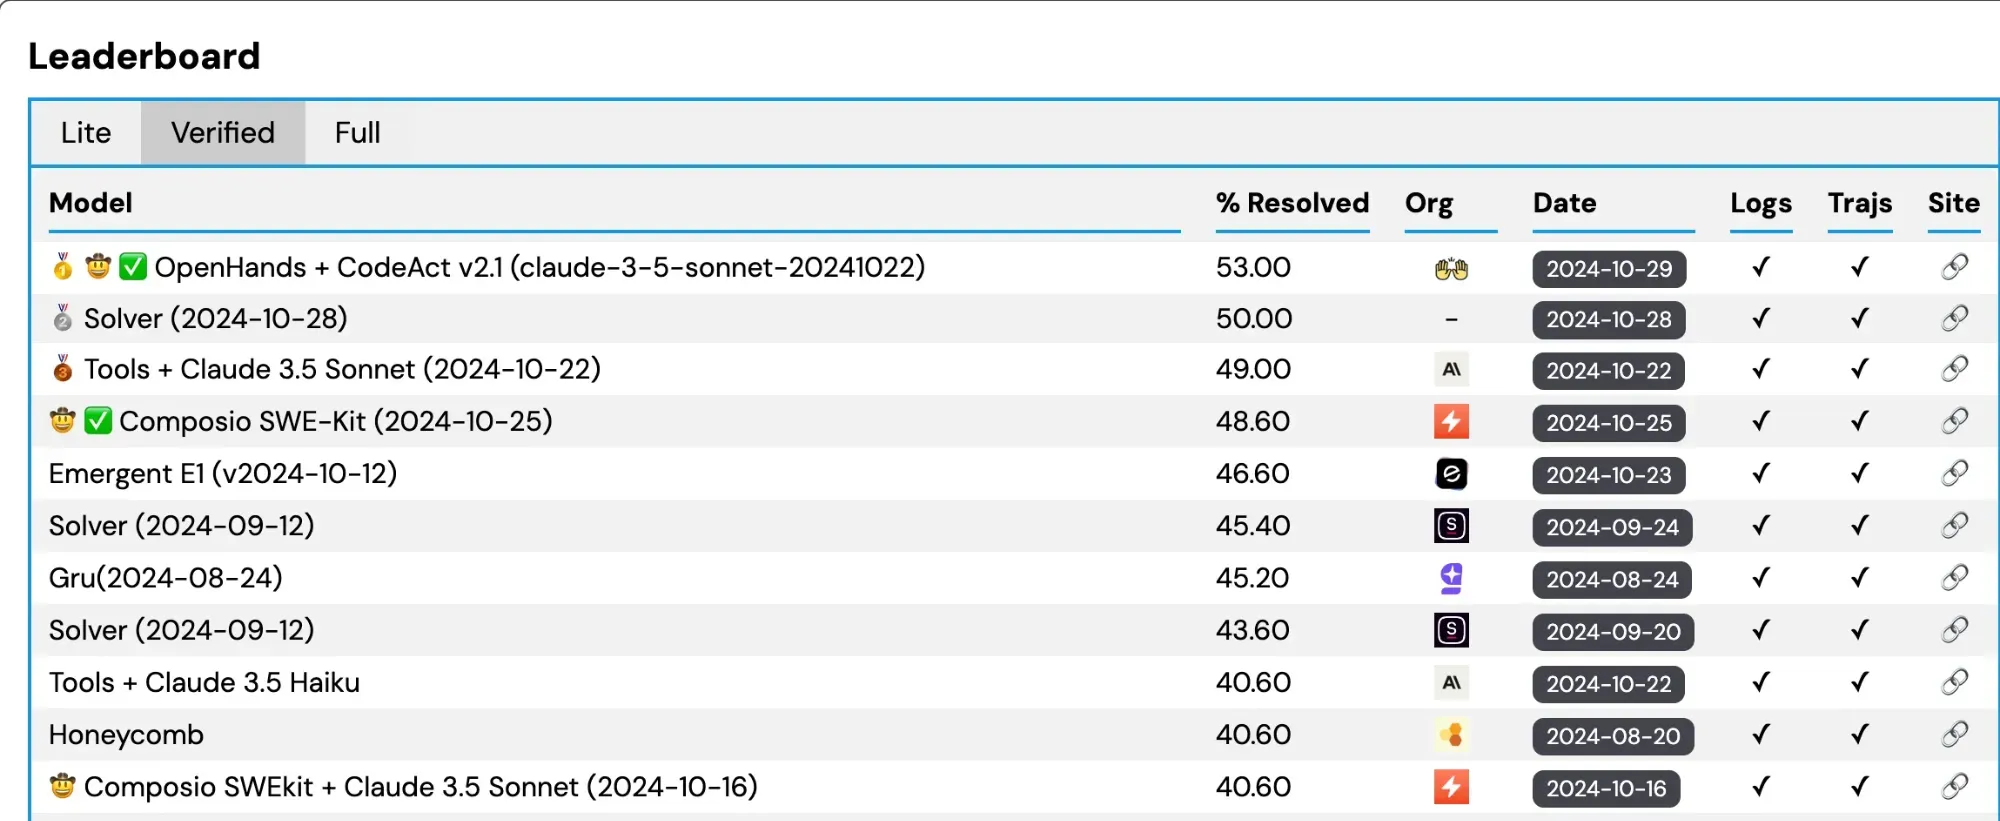2000x821 pixels.
Task: Click the 2024-10-23 date badge
Action: [x=1609, y=475]
